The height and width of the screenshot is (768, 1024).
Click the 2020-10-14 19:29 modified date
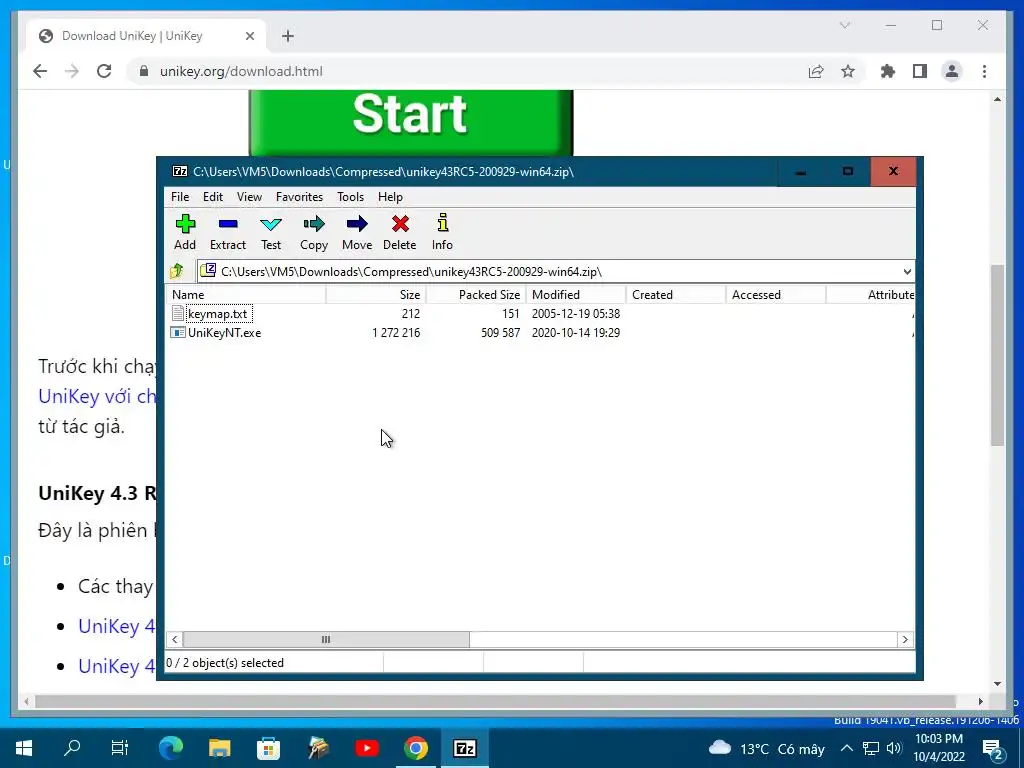(x=575, y=332)
